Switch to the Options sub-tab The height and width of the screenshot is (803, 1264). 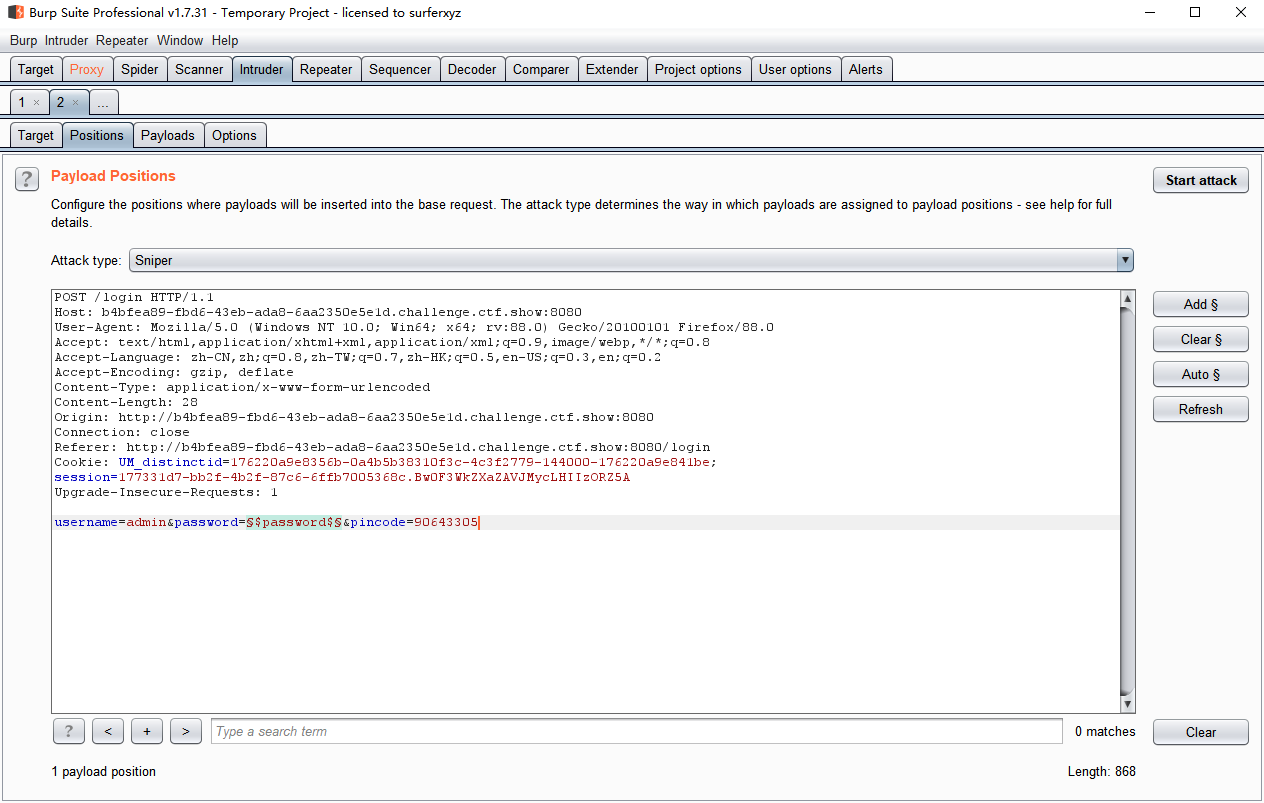tap(234, 135)
